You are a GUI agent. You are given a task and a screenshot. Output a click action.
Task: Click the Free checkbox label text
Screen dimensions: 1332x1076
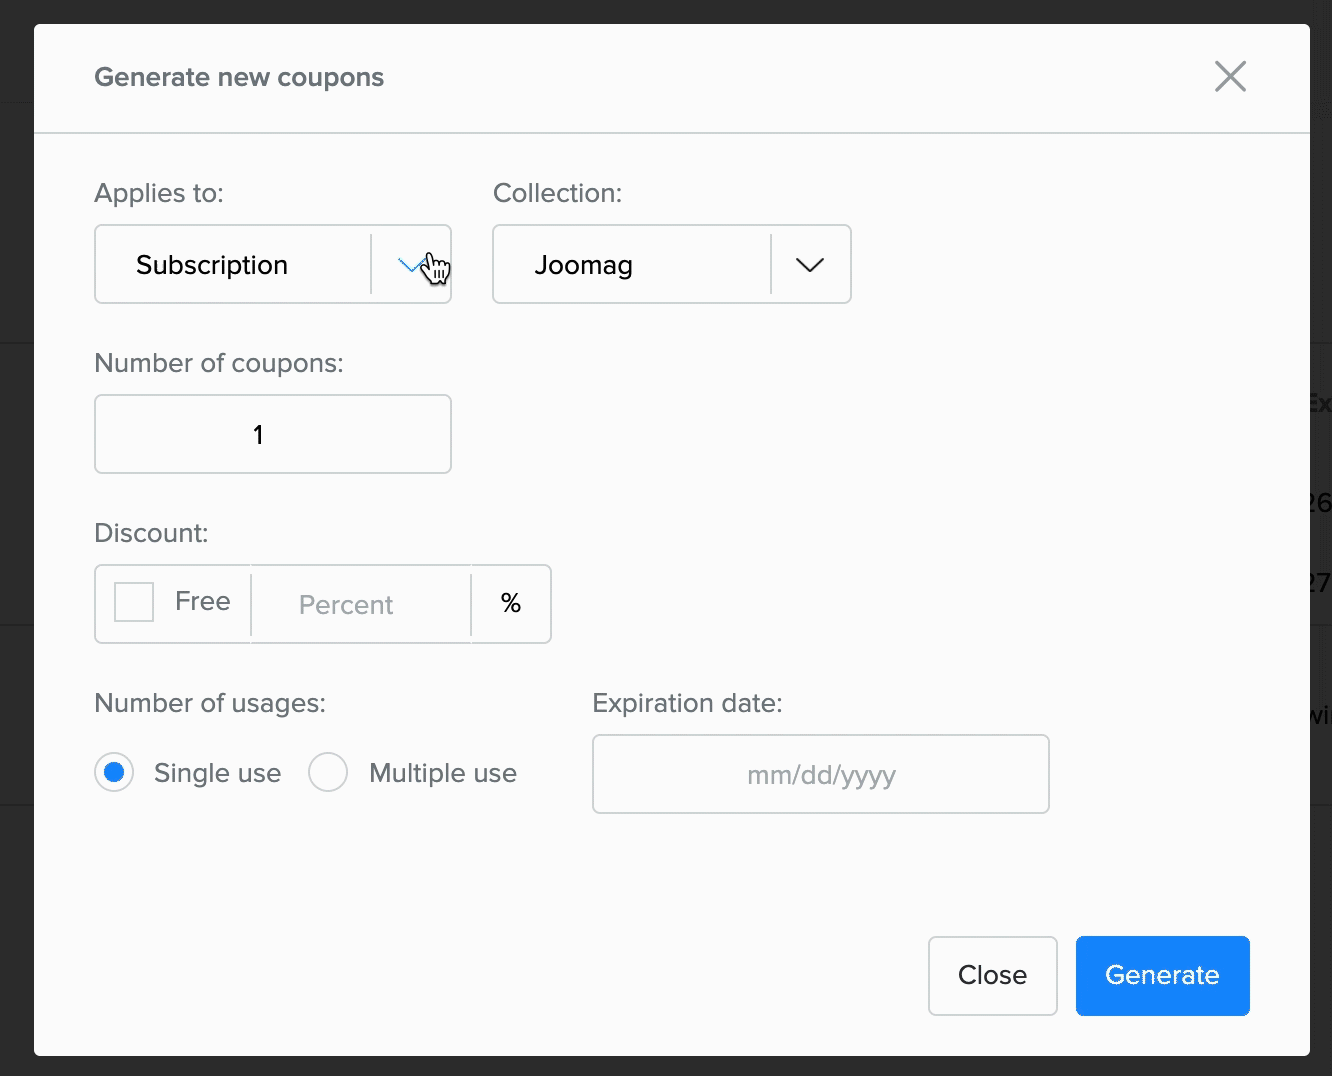point(202,601)
